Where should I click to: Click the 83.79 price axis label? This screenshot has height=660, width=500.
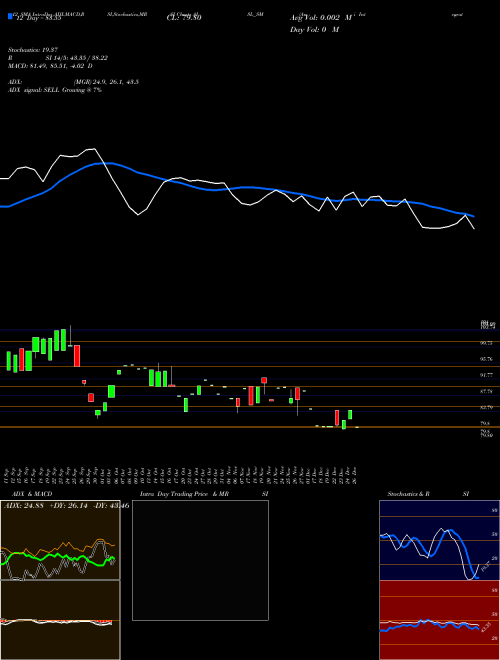[x=487, y=407]
